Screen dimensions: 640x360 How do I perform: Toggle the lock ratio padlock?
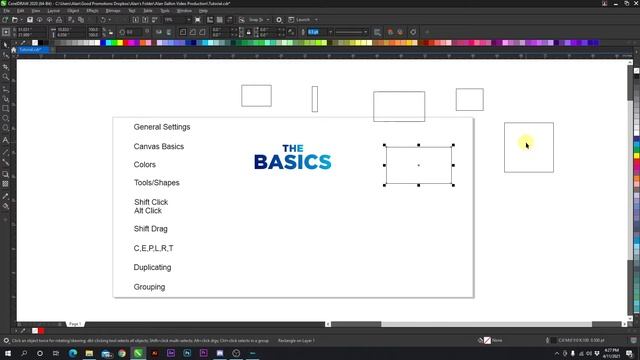111,32
